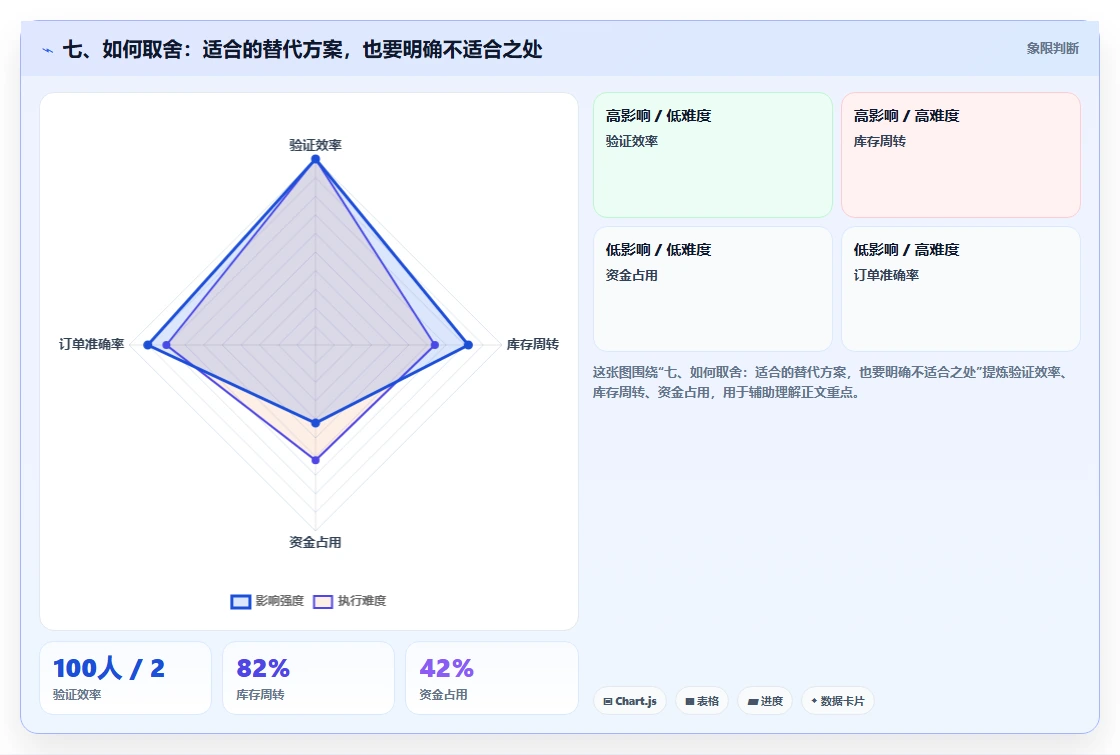Click the 进度 tag chip

(765, 701)
